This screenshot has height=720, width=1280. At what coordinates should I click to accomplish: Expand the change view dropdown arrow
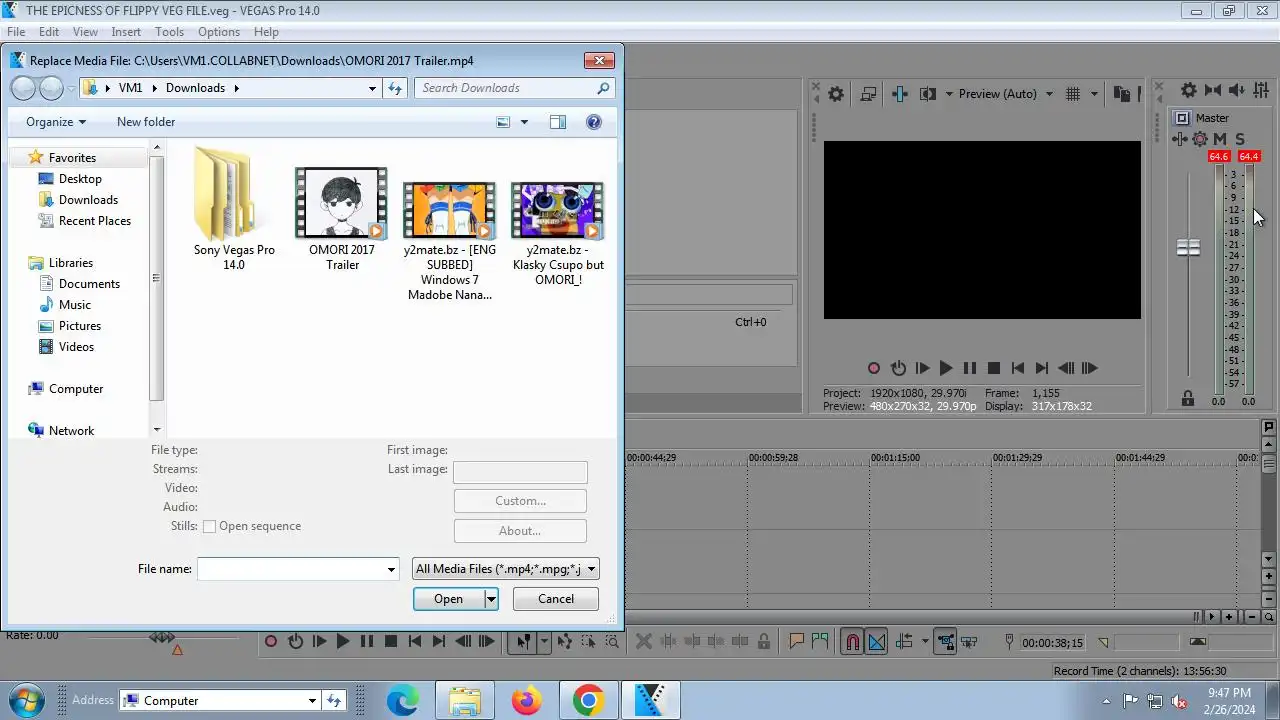coord(524,122)
